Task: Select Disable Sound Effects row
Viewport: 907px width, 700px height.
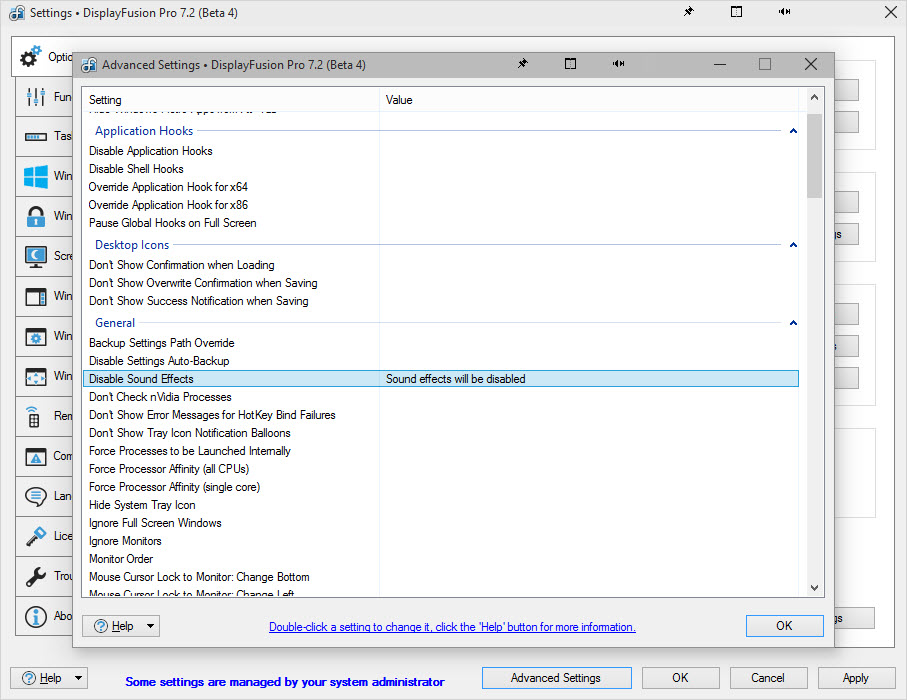Action: pyautogui.click(x=441, y=379)
